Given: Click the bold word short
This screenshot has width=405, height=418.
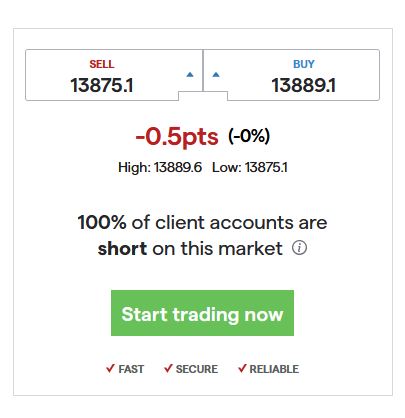Looking at the screenshot, I should pos(122,248).
